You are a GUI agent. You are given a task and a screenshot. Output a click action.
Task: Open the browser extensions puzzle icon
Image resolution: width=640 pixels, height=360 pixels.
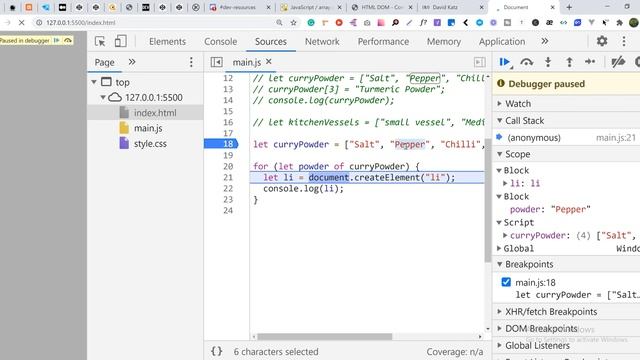point(619,22)
